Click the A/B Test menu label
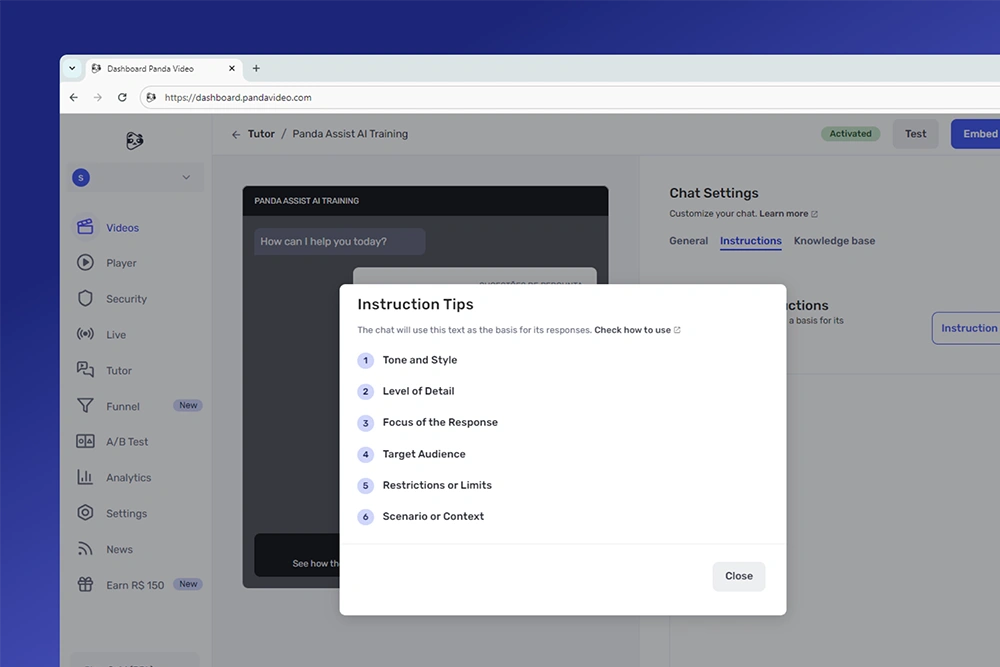The width and height of the screenshot is (1000, 667). [127, 442]
